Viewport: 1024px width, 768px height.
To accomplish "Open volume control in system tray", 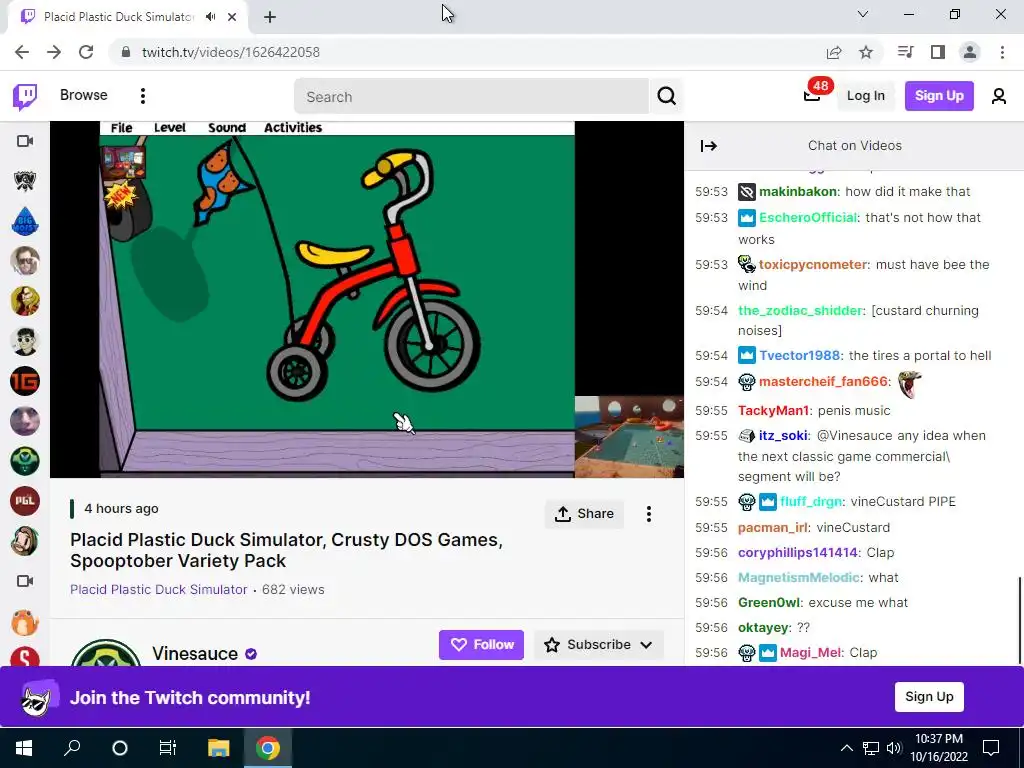I will coord(894,748).
